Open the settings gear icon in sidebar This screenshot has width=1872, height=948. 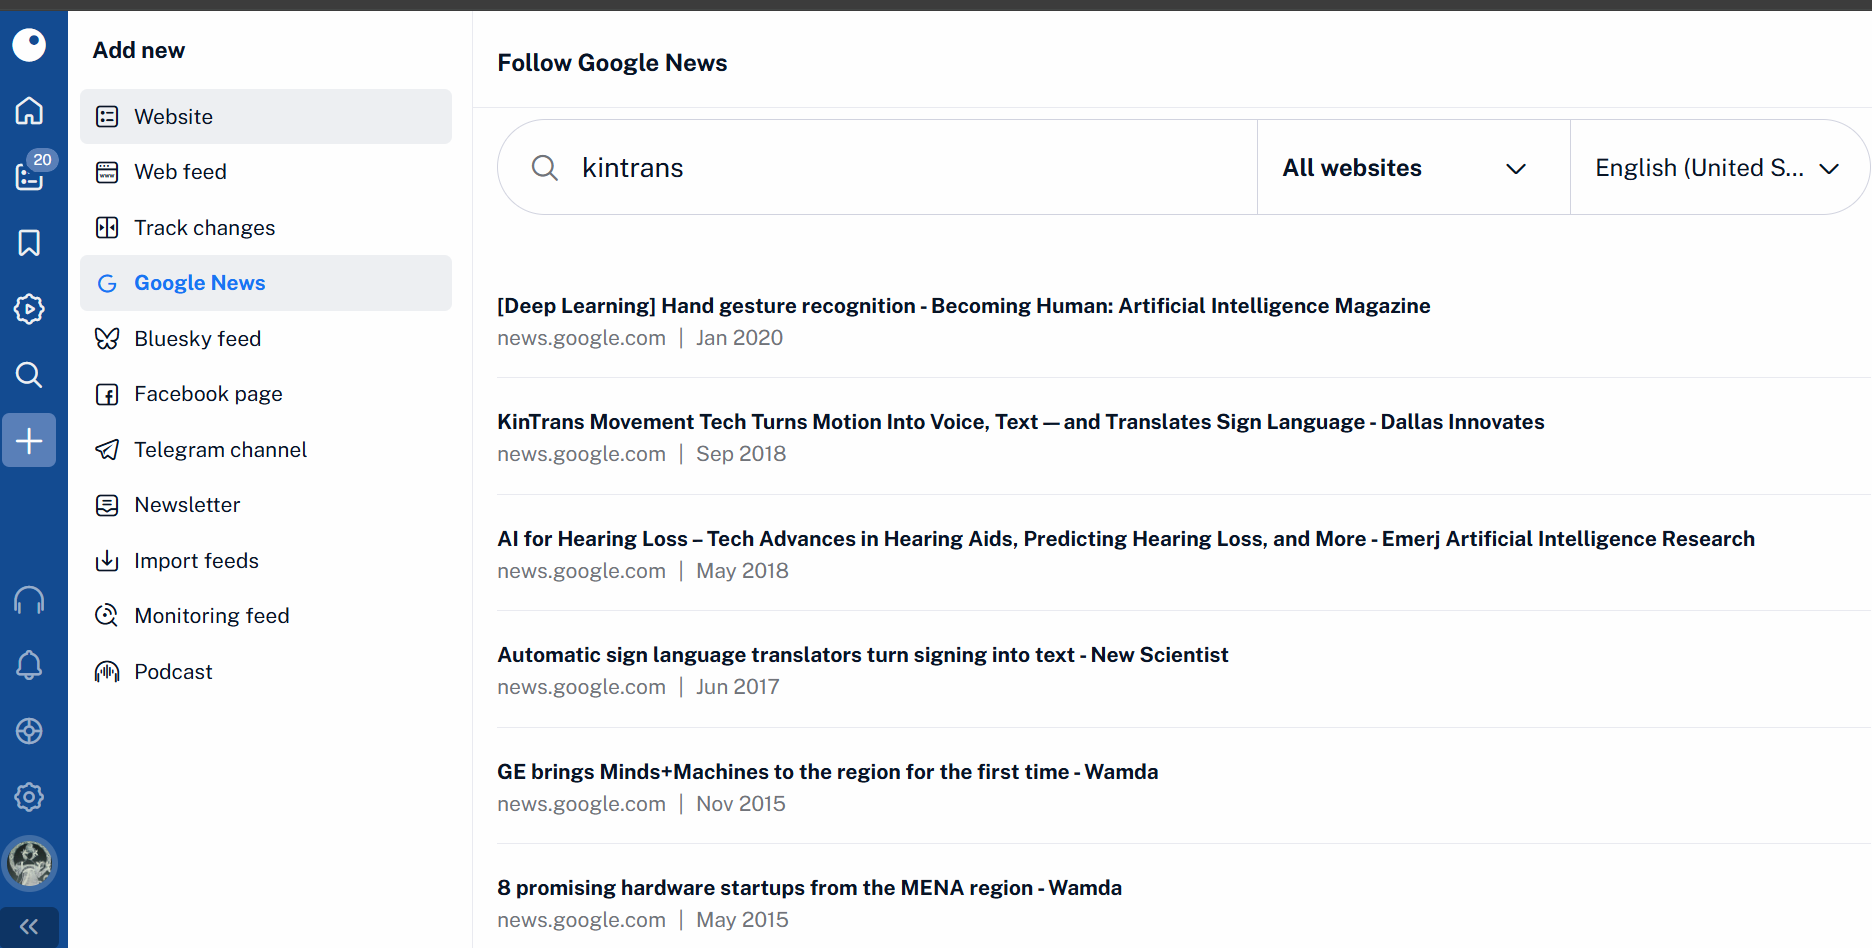tap(29, 797)
